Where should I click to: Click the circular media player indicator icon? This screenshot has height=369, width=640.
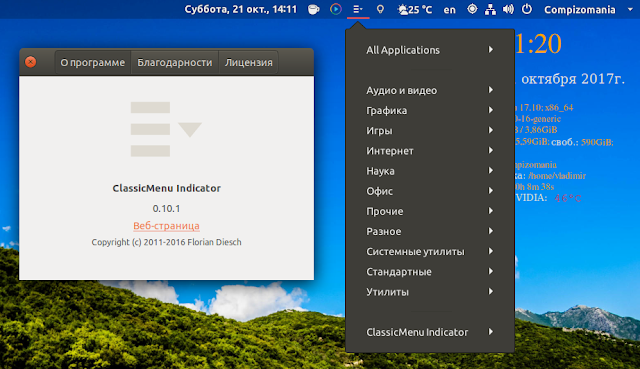click(336, 9)
